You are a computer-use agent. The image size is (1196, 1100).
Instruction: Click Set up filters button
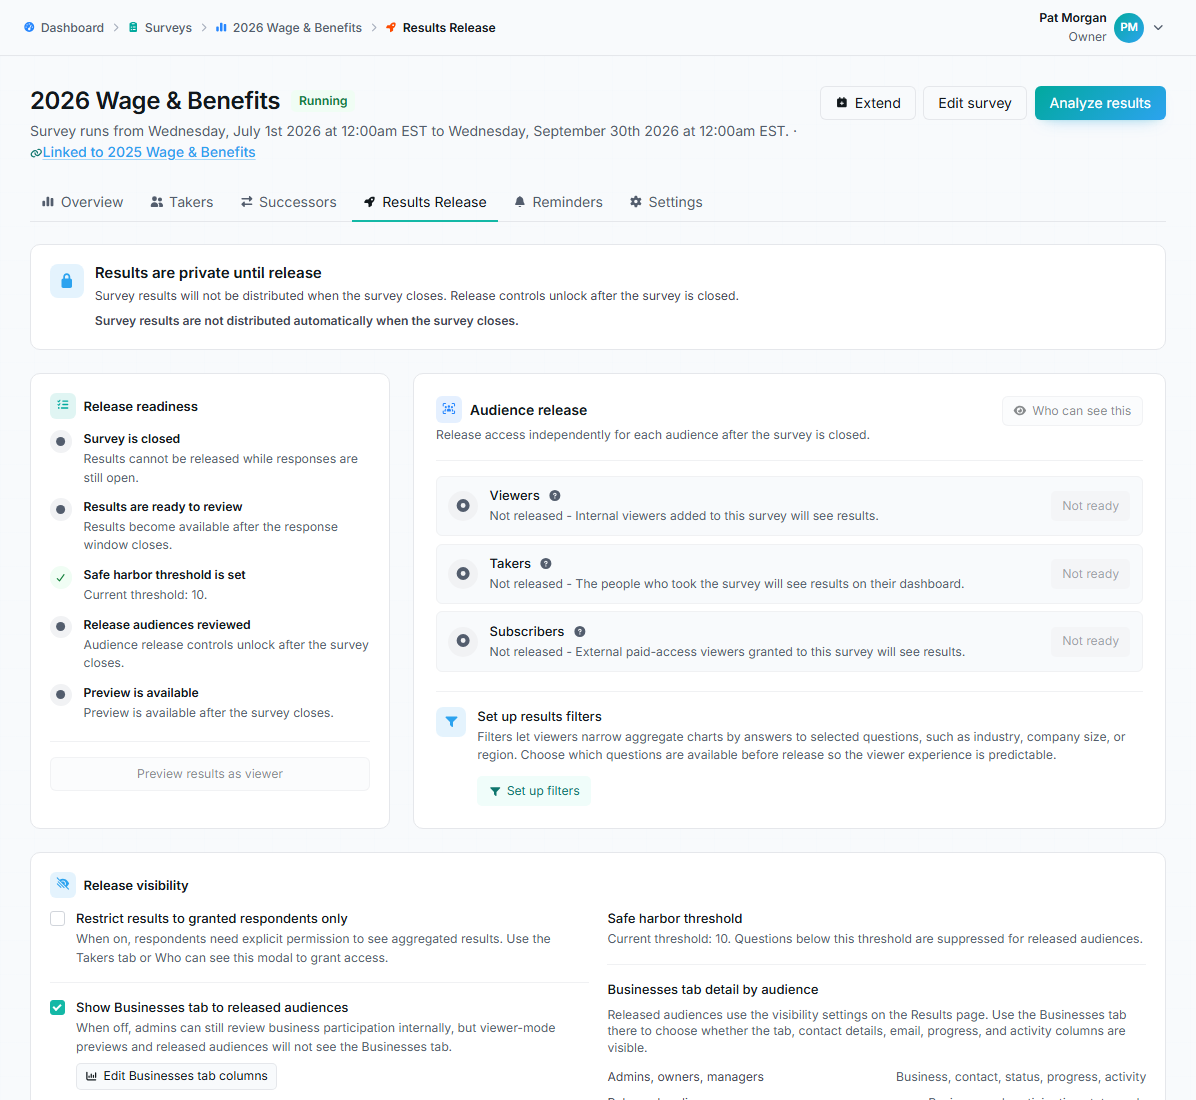[x=534, y=791]
